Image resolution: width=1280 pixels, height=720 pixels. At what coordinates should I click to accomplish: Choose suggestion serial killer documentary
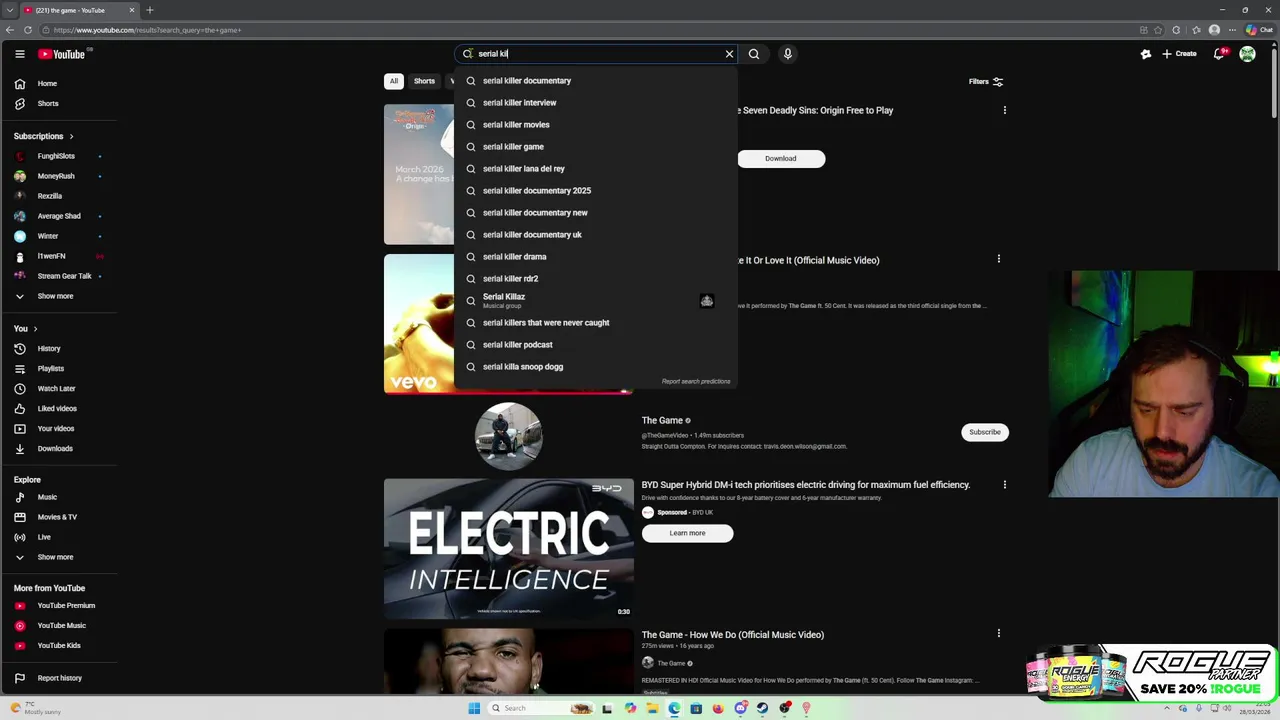[x=596, y=81]
